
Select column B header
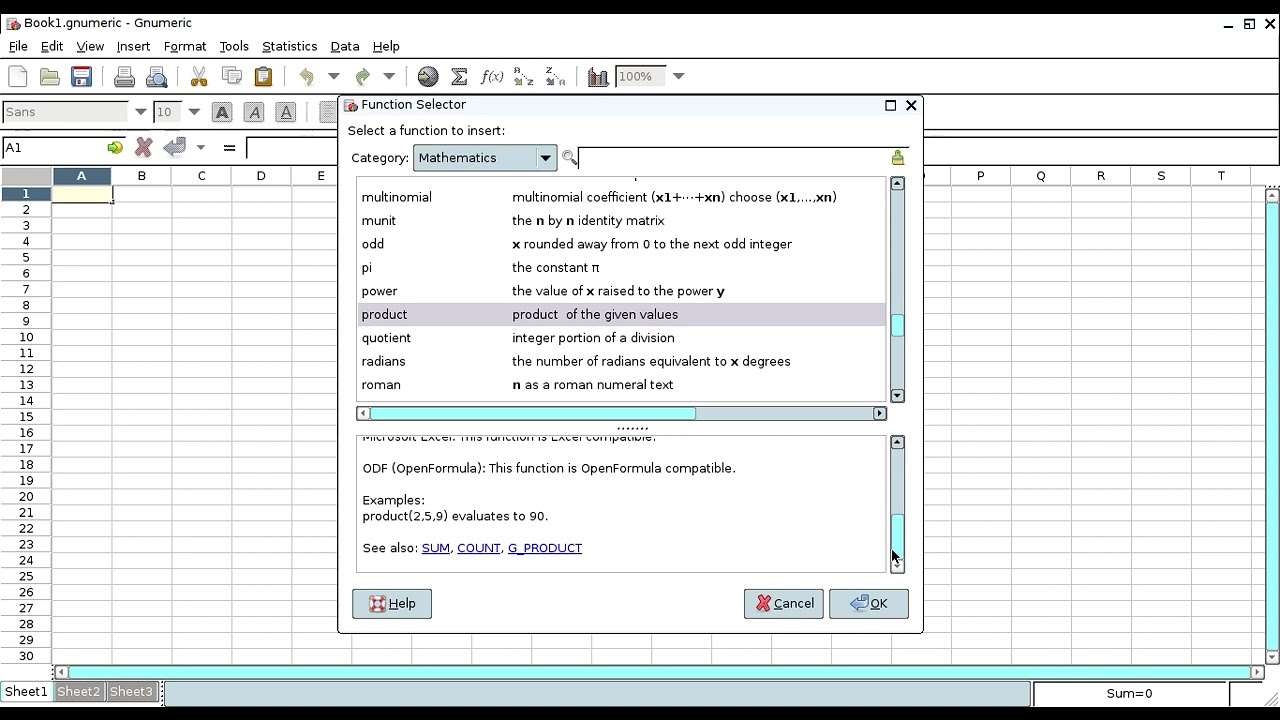(x=141, y=176)
